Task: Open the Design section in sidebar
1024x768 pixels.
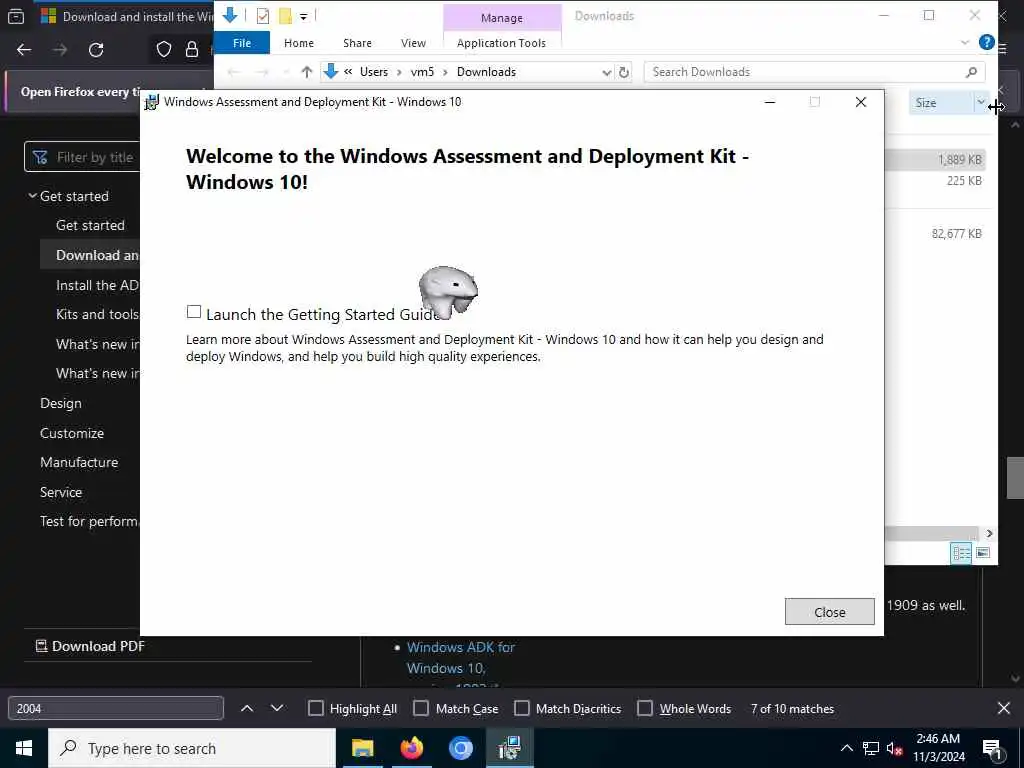Action: click(61, 403)
